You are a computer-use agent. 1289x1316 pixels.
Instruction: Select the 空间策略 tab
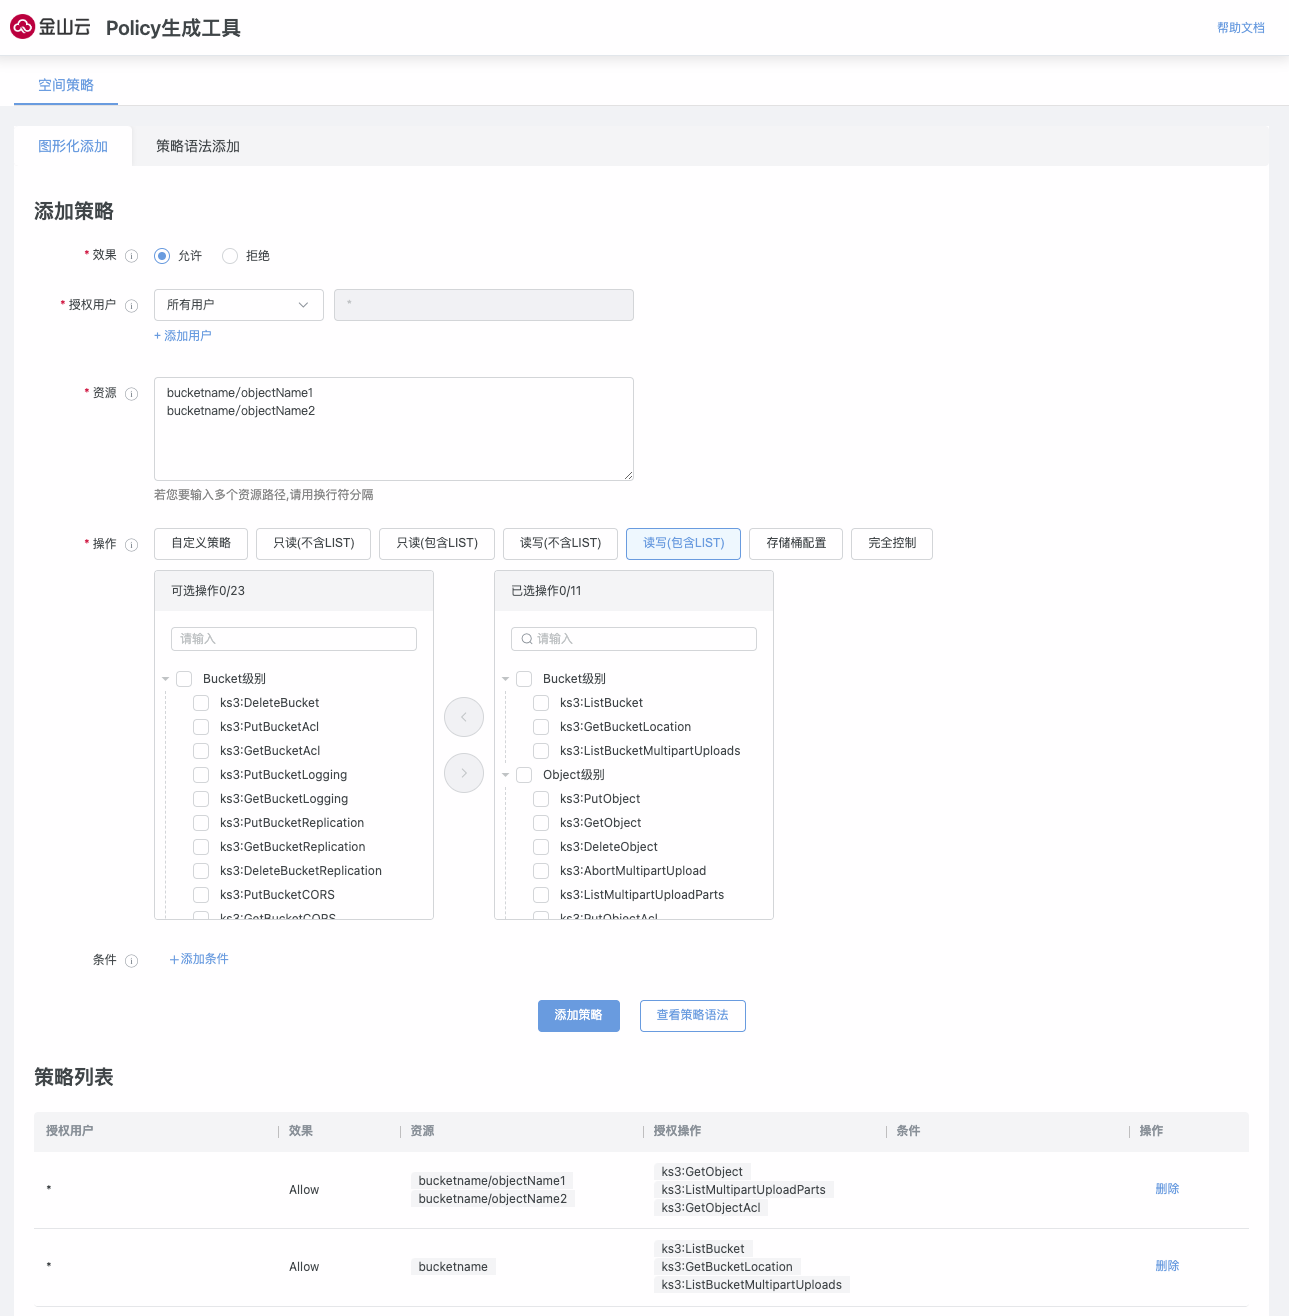[x=66, y=85]
